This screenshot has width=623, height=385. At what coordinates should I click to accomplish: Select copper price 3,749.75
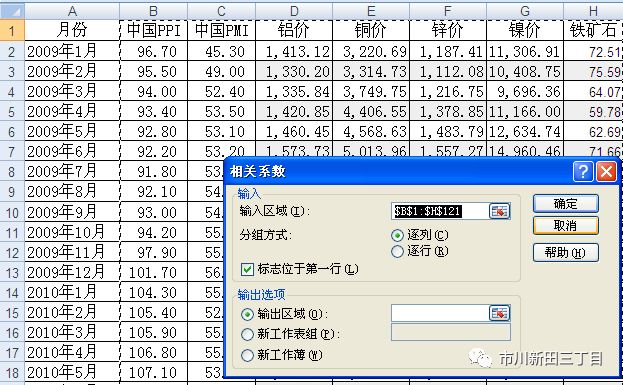coord(371,91)
